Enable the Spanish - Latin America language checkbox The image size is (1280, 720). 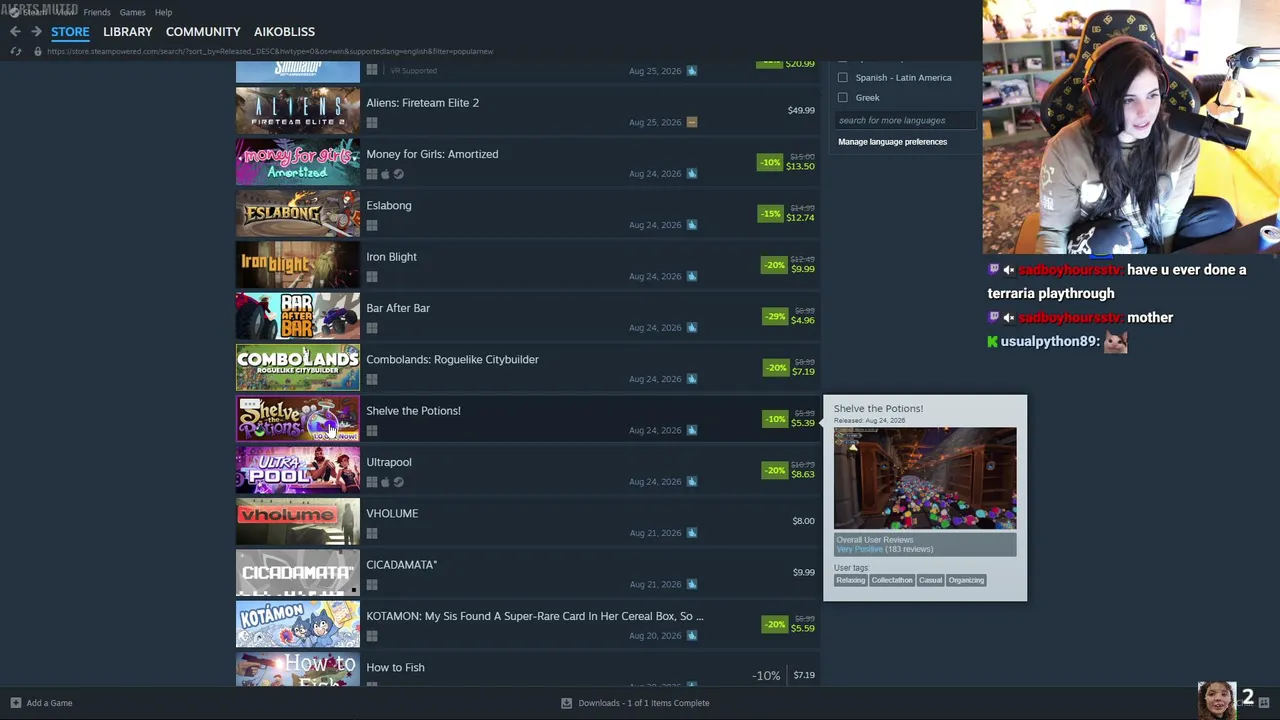(843, 78)
